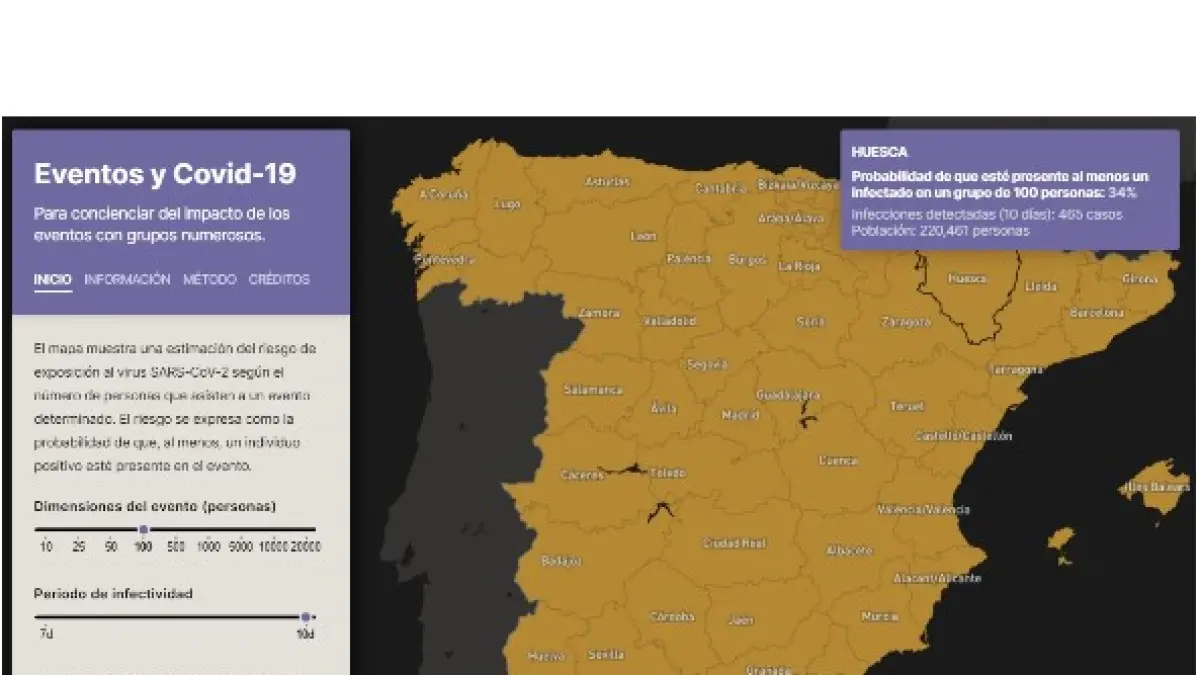The image size is (1200, 675).
Task: Set event size slider to 10 people
Action: click(x=46, y=529)
